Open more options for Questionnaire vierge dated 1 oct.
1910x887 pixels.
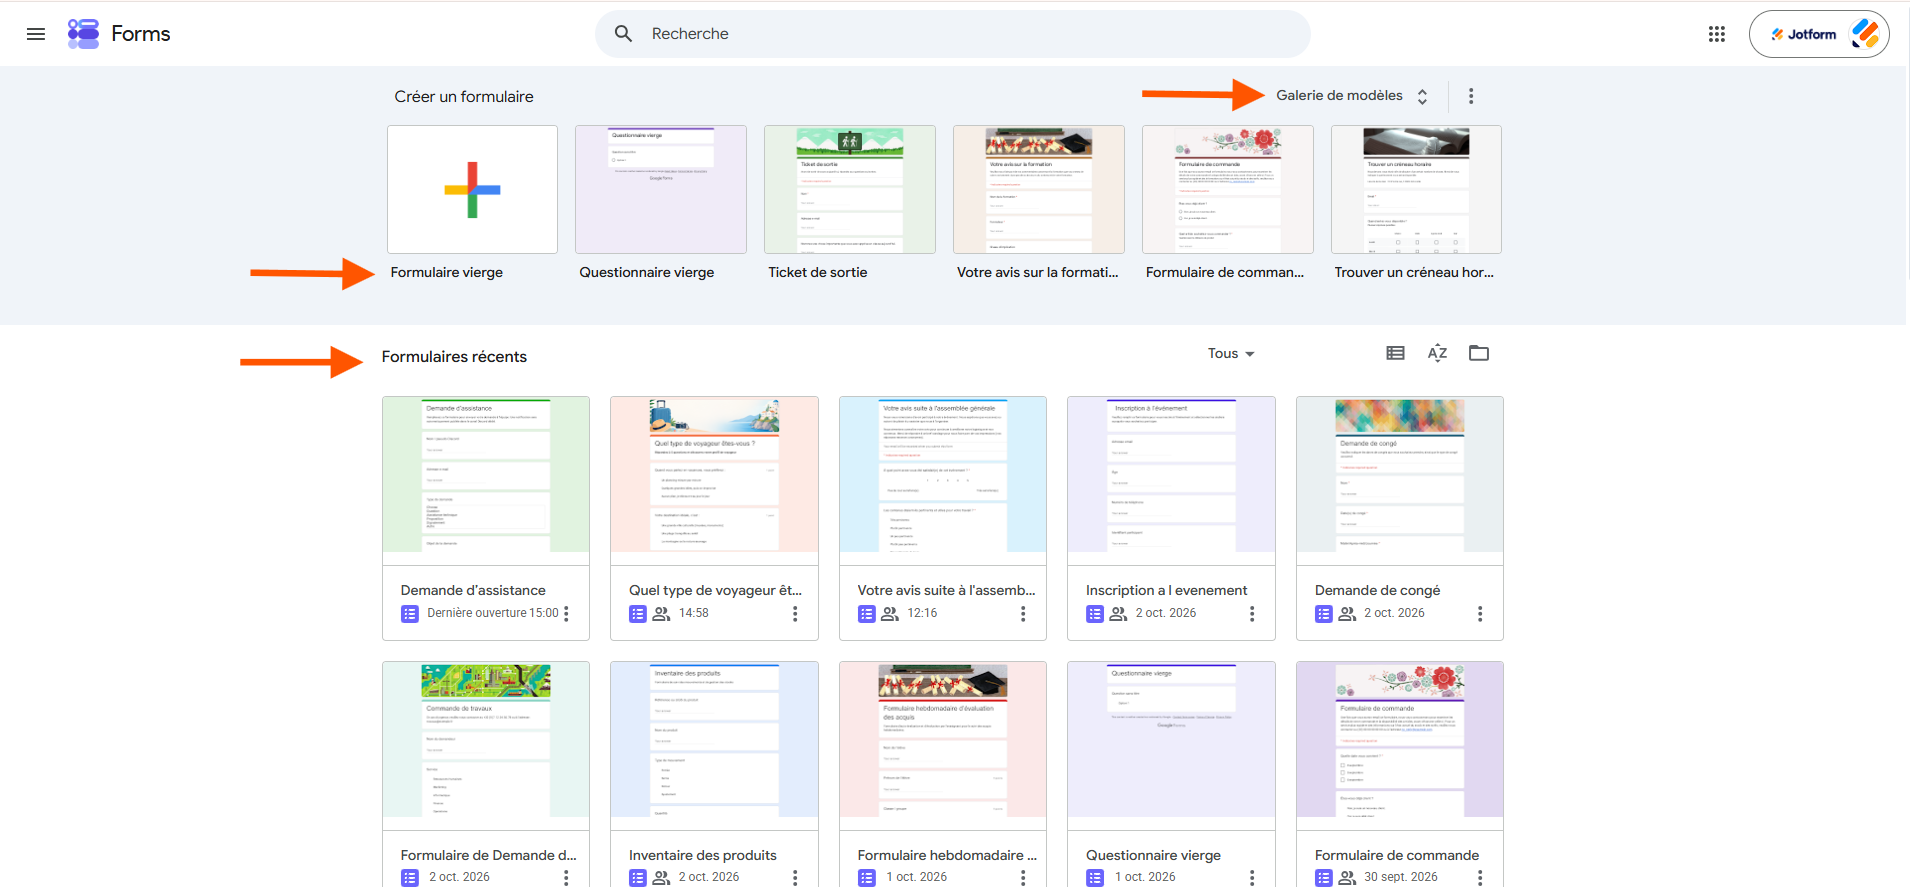(1252, 877)
